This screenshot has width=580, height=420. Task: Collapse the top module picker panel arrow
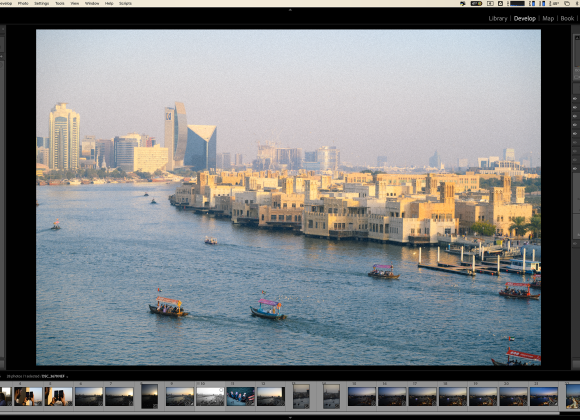[x=290, y=10]
